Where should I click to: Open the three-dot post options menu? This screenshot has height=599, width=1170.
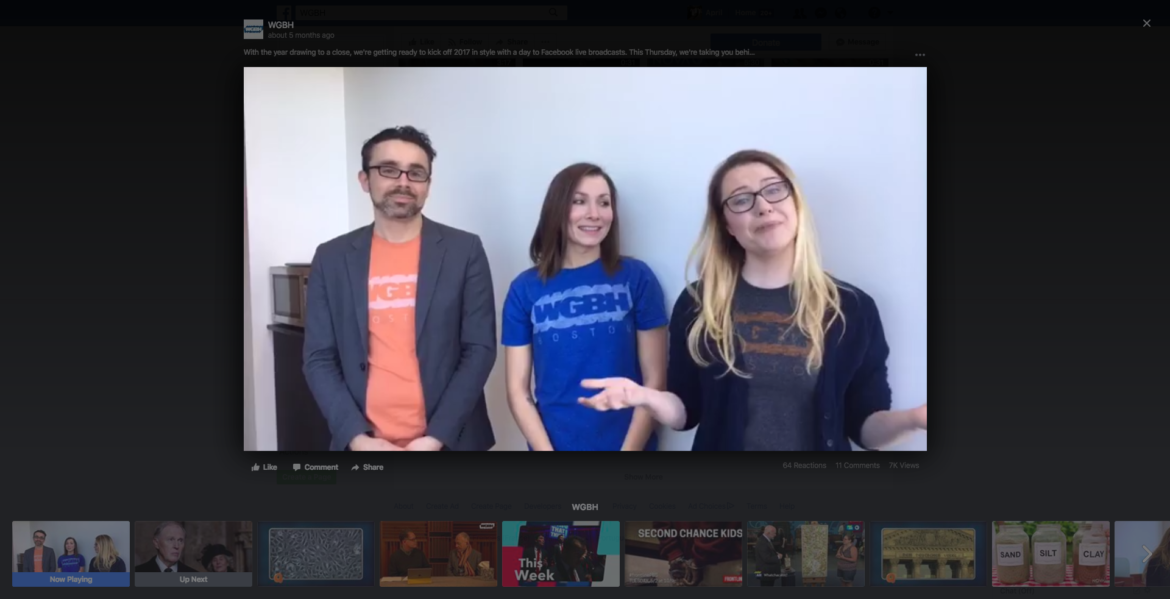point(920,55)
